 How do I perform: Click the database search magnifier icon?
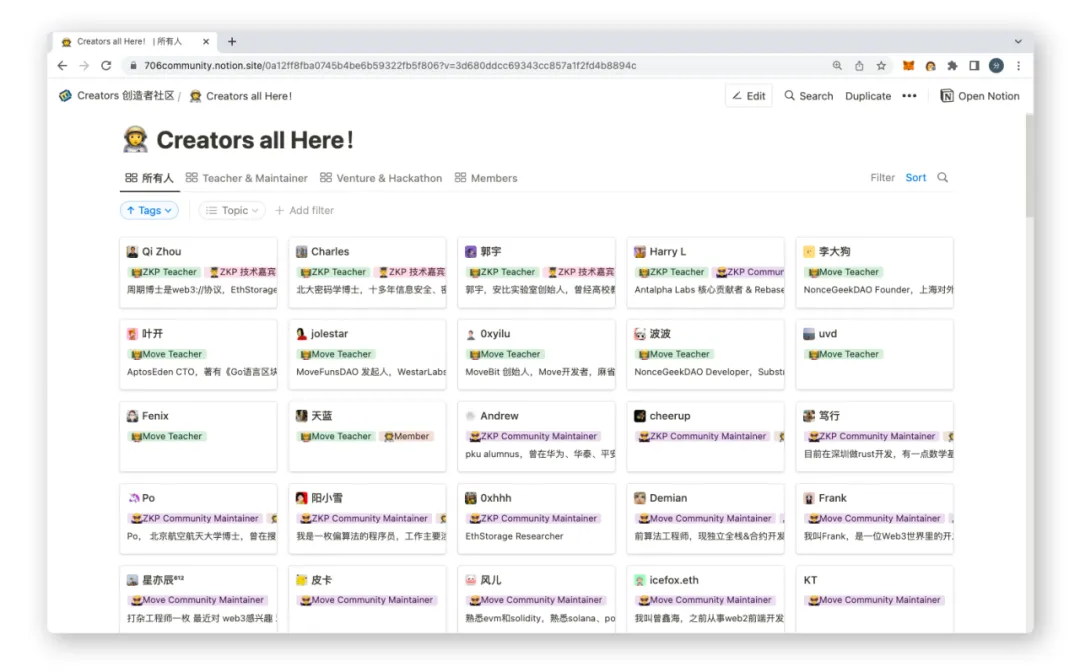(942, 178)
